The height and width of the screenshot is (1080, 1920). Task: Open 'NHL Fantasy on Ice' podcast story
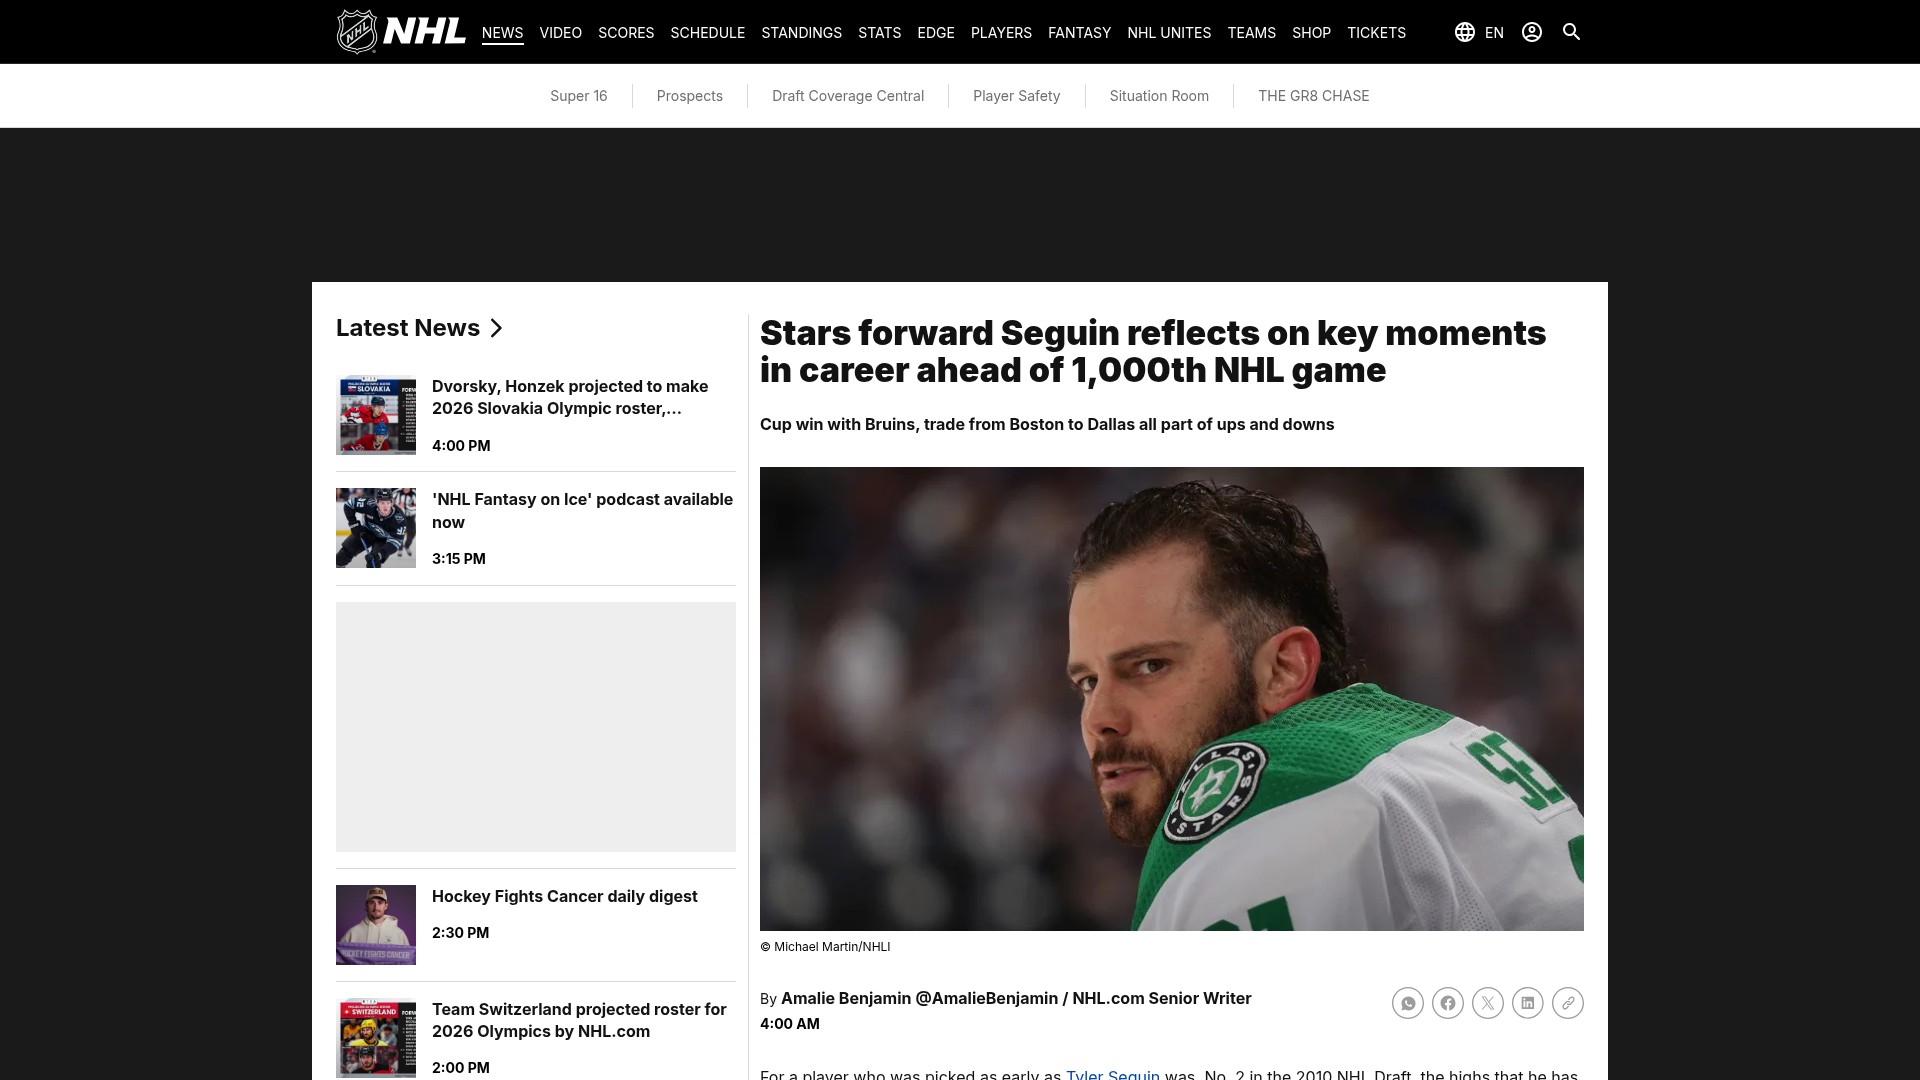pyautogui.click(x=582, y=510)
